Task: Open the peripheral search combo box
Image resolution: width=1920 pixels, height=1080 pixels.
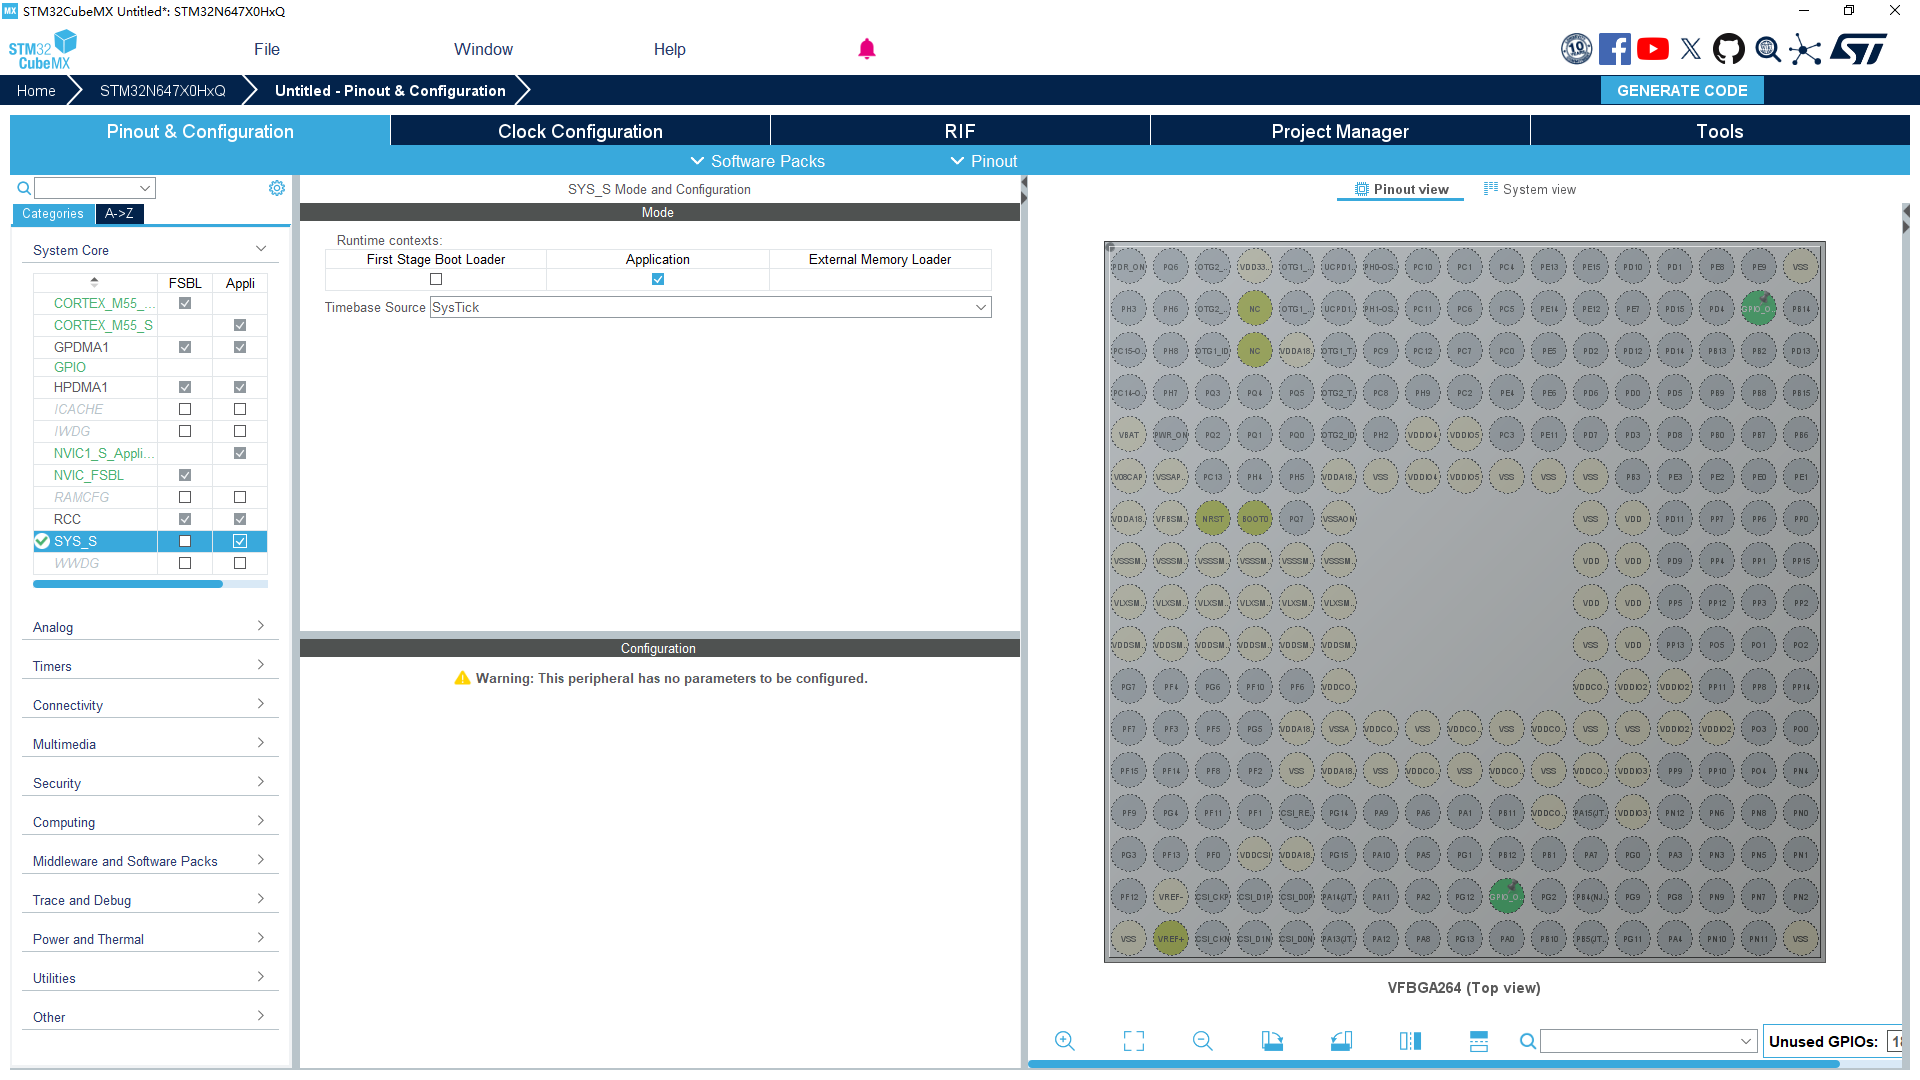Action: coord(95,188)
